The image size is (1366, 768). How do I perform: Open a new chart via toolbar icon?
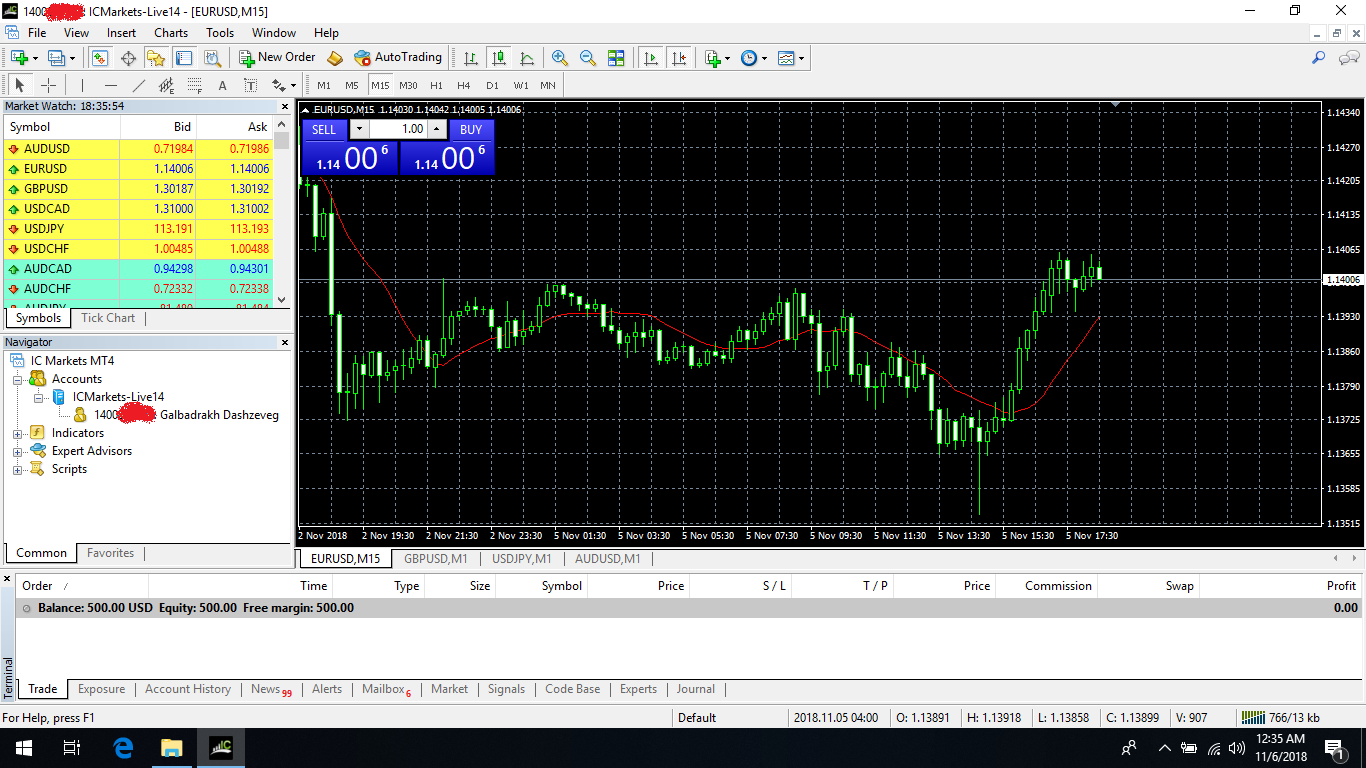[18, 58]
